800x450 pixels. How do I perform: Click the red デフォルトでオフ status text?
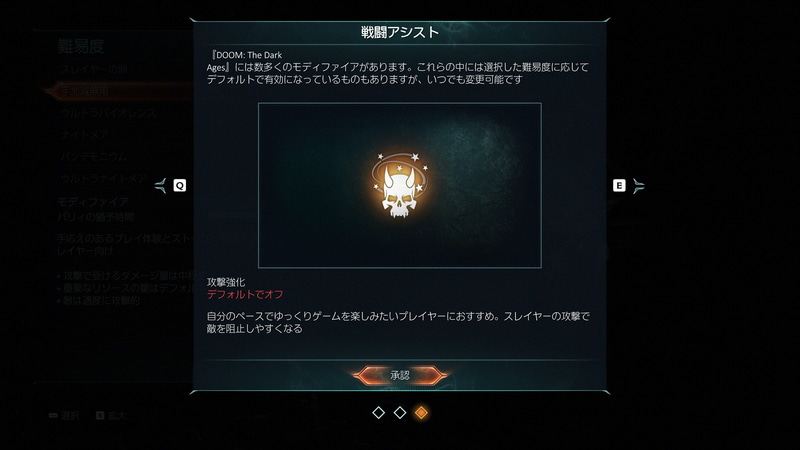[x=245, y=294]
